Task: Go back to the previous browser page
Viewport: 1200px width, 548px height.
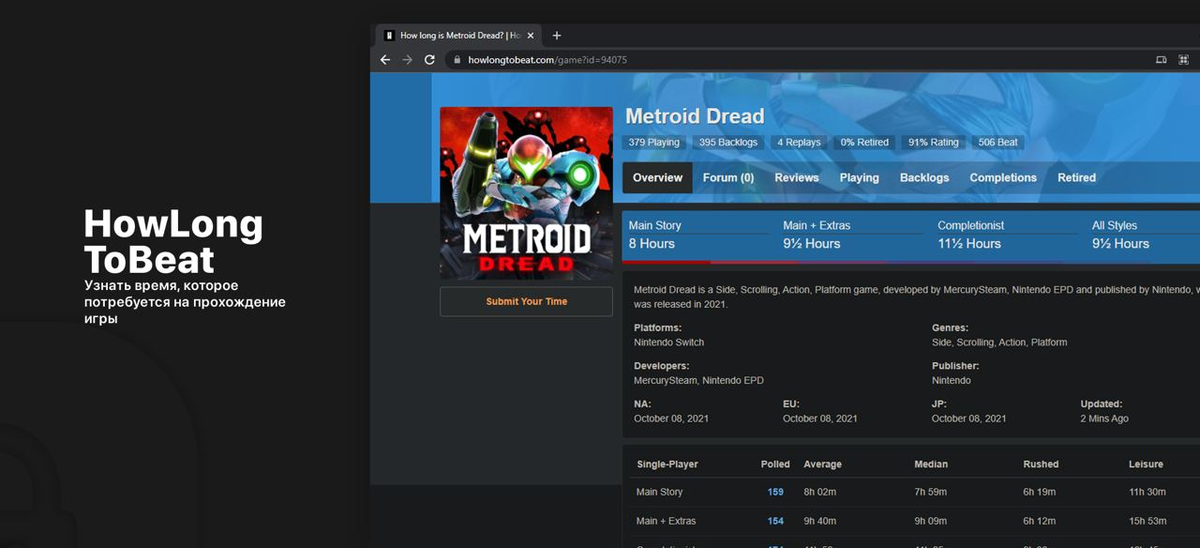Action: point(385,60)
